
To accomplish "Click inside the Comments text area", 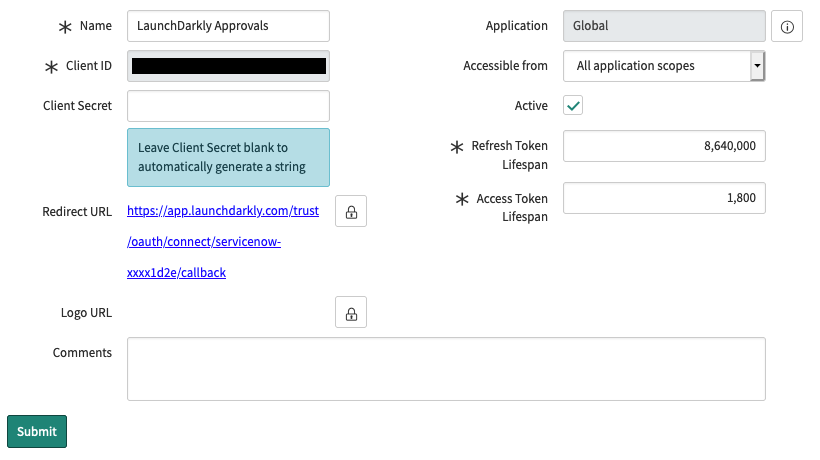I will pos(446,368).
